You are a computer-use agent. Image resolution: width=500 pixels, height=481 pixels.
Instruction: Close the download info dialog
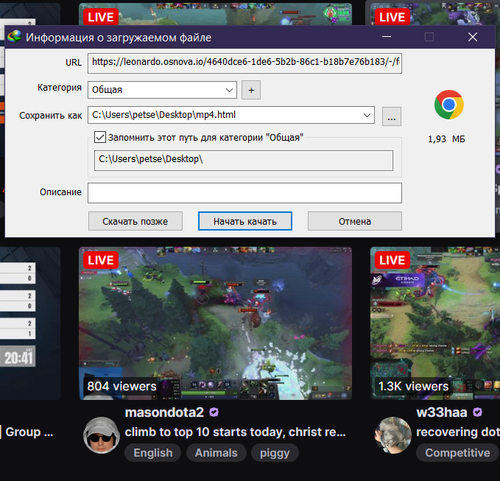pyautogui.click(x=472, y=37)
